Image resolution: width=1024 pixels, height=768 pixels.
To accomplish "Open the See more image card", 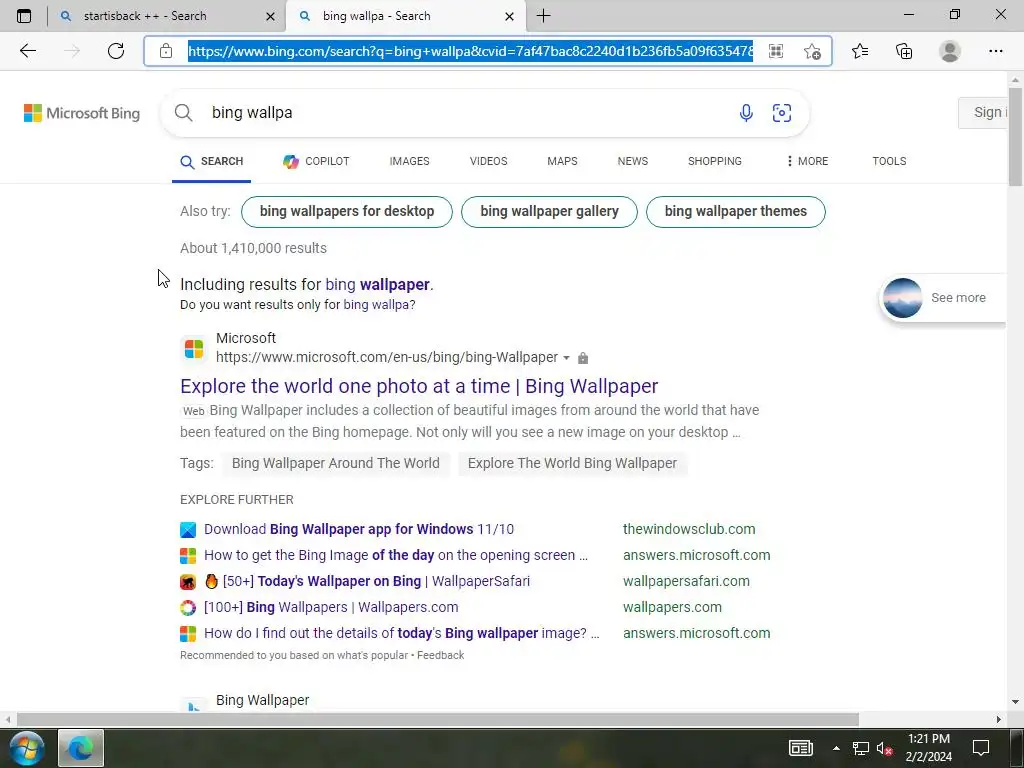I will pyautogui.click(x=943, y=298).
